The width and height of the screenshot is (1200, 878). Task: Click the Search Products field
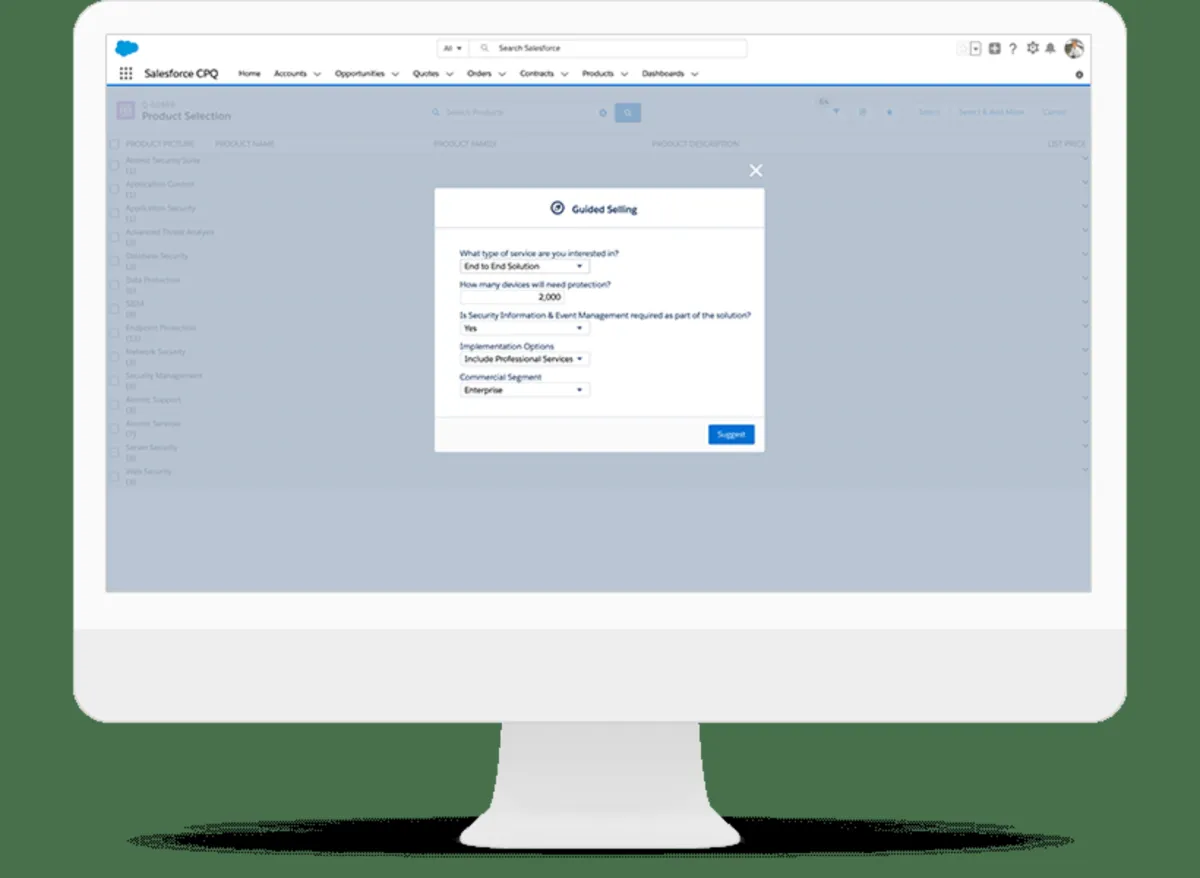[520, 113]
